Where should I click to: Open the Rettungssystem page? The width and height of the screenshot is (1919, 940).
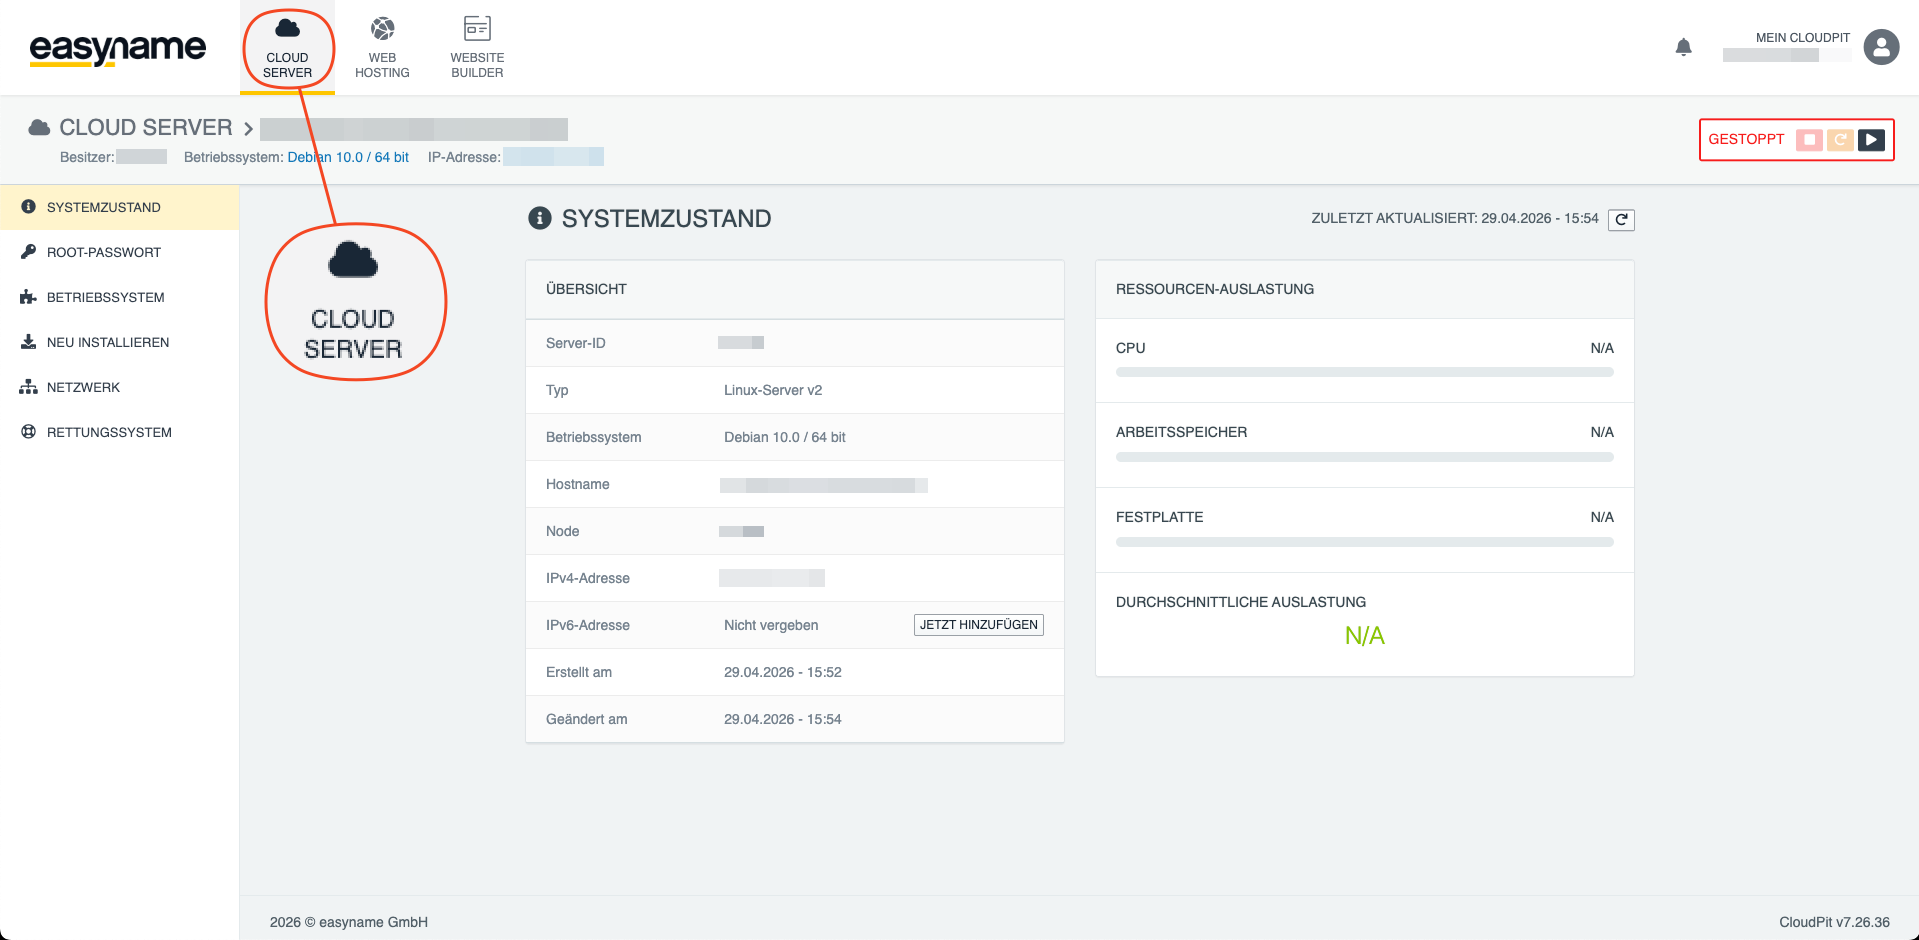coord(109,432)
